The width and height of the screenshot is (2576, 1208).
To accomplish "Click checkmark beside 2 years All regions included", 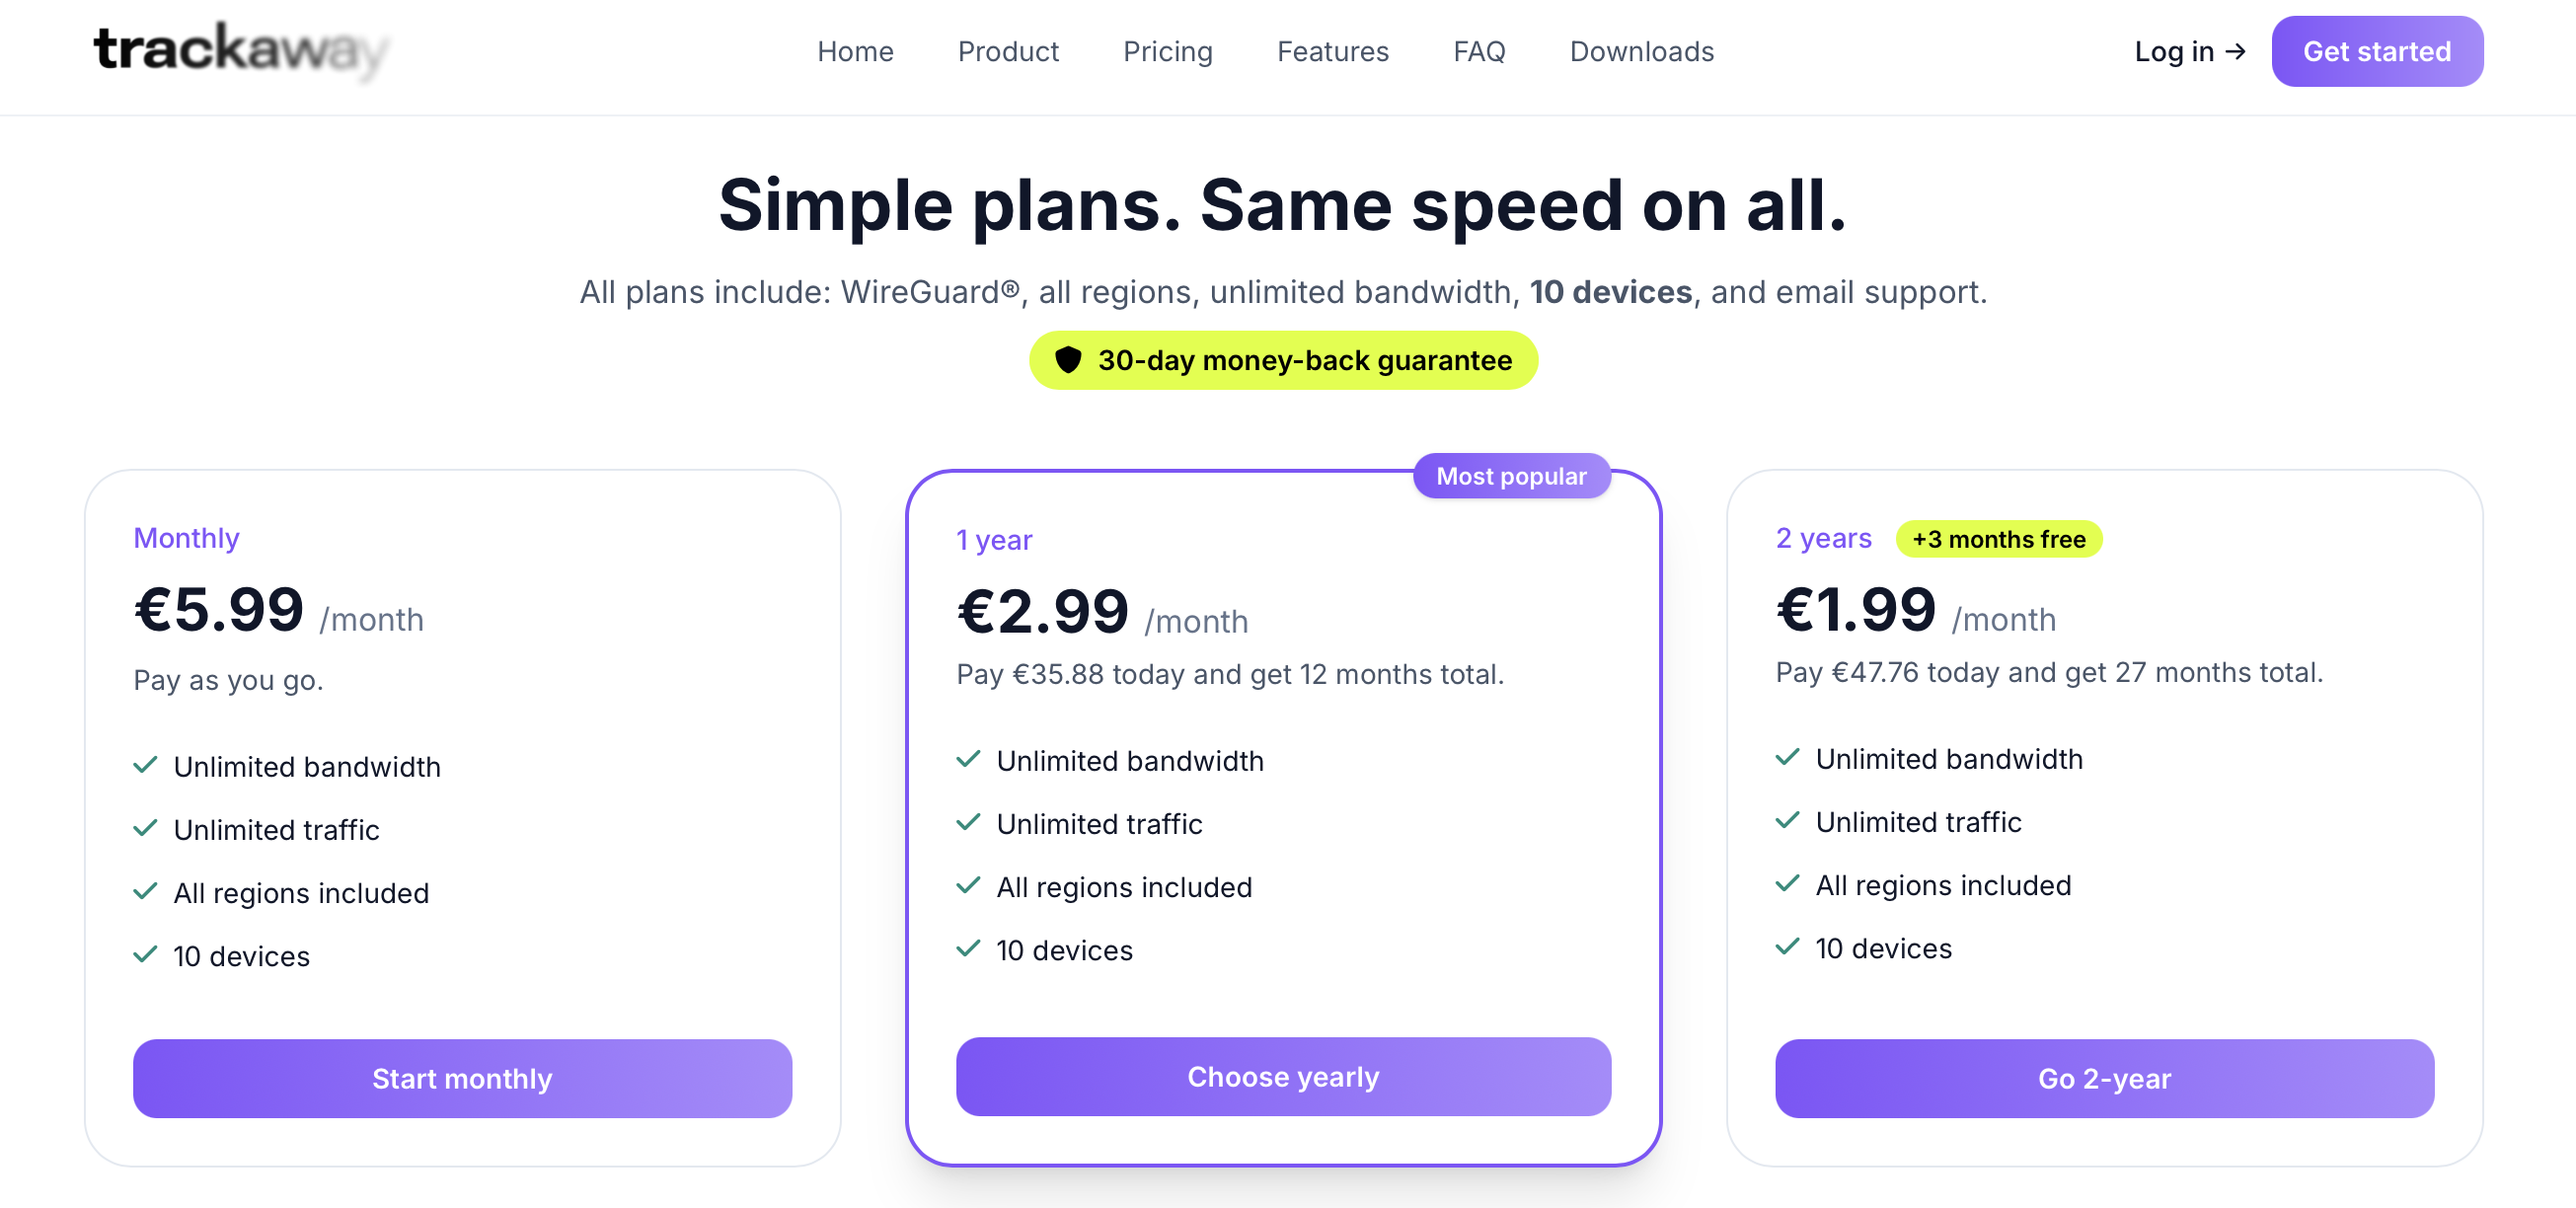I will pyautogui.click(x=1788, y=884).
